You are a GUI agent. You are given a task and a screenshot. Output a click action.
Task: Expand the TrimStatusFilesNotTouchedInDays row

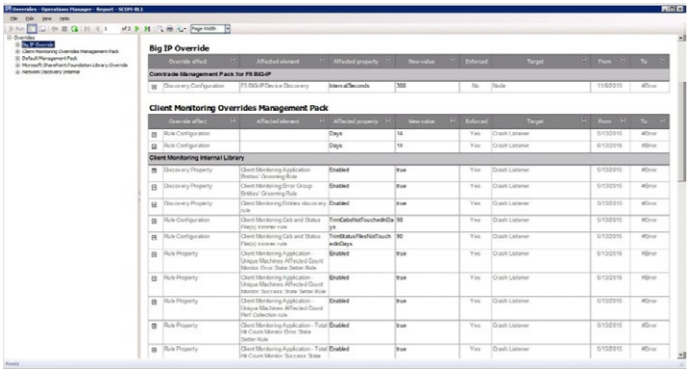(154, 238)
